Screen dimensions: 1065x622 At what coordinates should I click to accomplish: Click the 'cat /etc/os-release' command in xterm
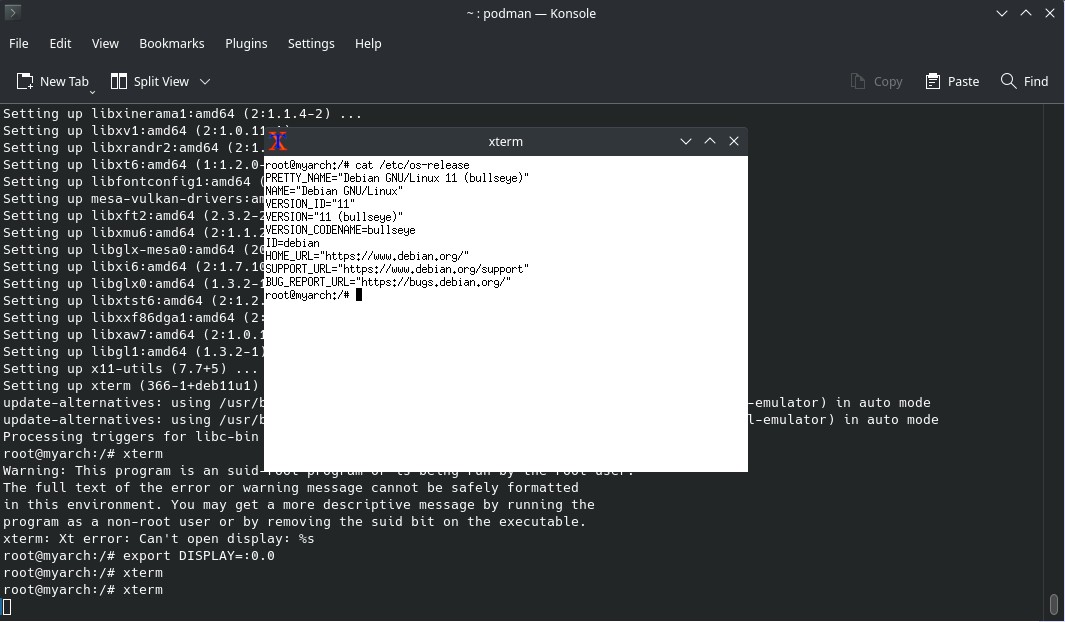412,165
